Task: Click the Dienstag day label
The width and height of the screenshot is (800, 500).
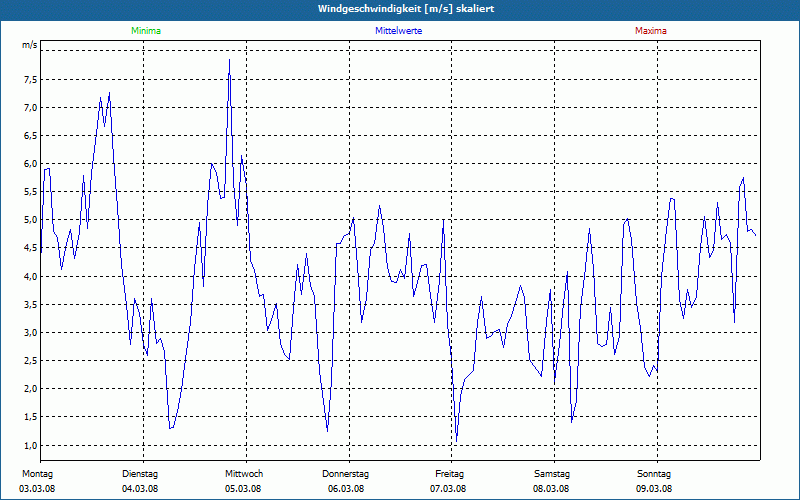Action: (x=140, y=474)
